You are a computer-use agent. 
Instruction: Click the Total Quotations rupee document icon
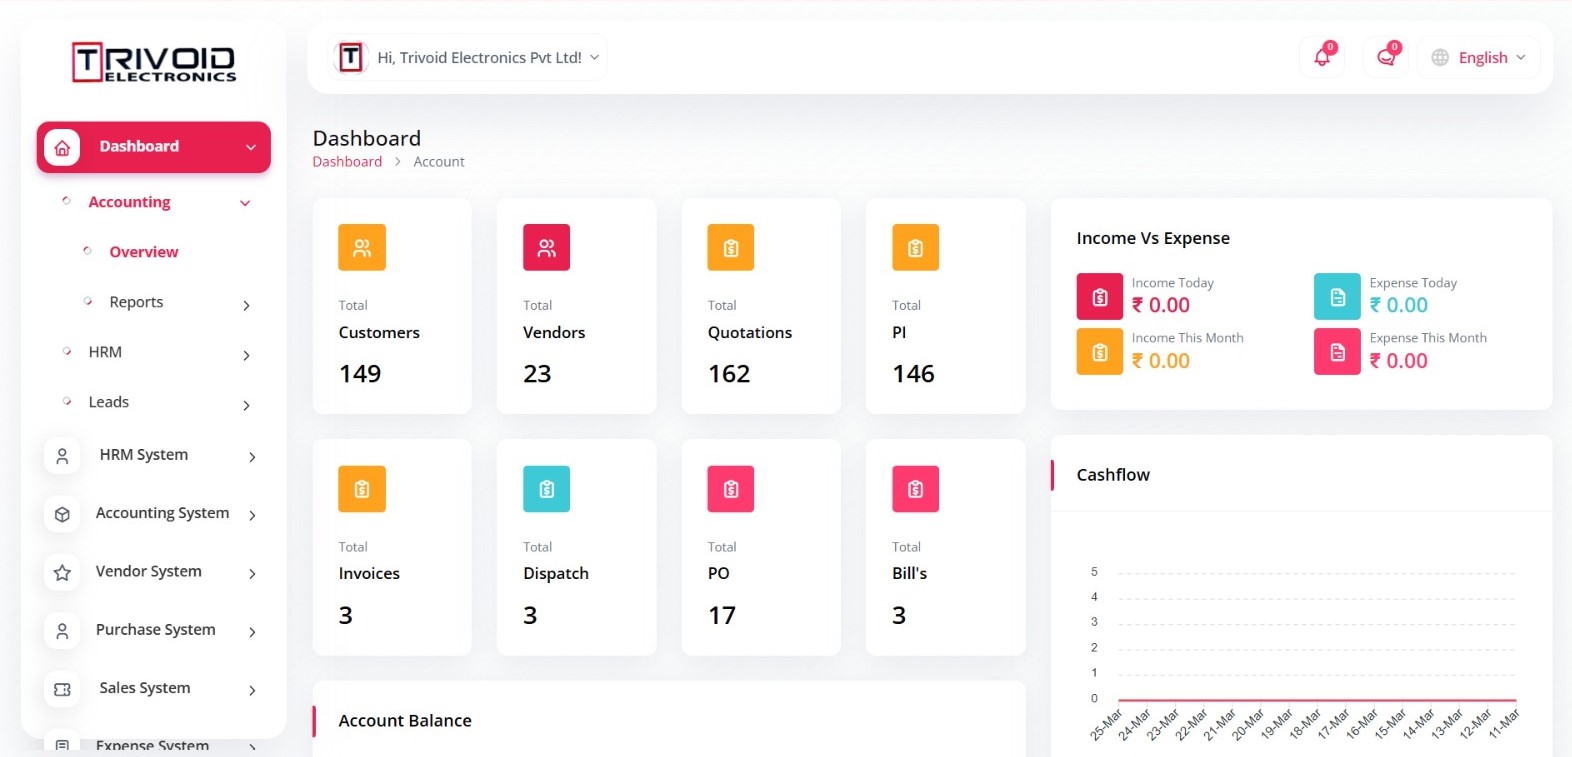[730, 247]
